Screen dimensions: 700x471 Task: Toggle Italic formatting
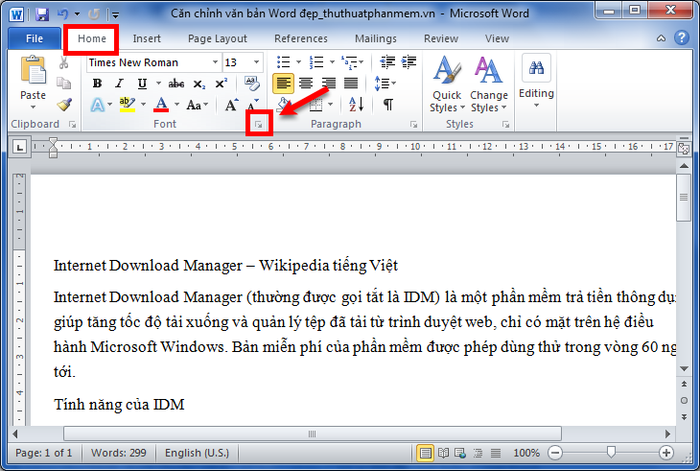119,83
